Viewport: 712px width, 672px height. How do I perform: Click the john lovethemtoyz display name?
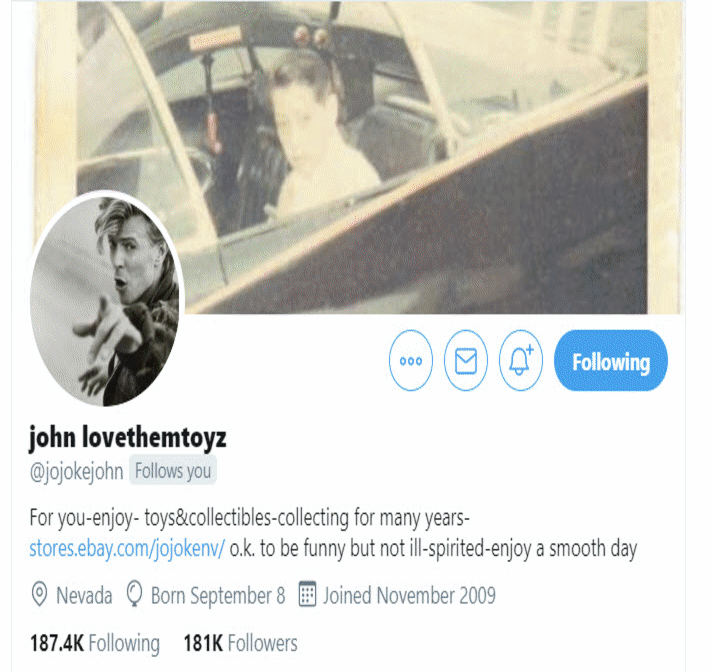[x=128, y=438]
